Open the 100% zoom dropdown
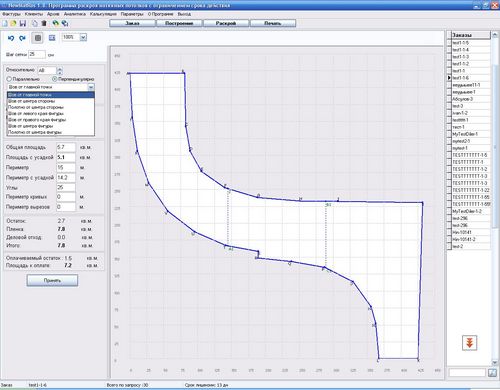The width and height of the screenshot is (500, 390). (x=83, y=37)
